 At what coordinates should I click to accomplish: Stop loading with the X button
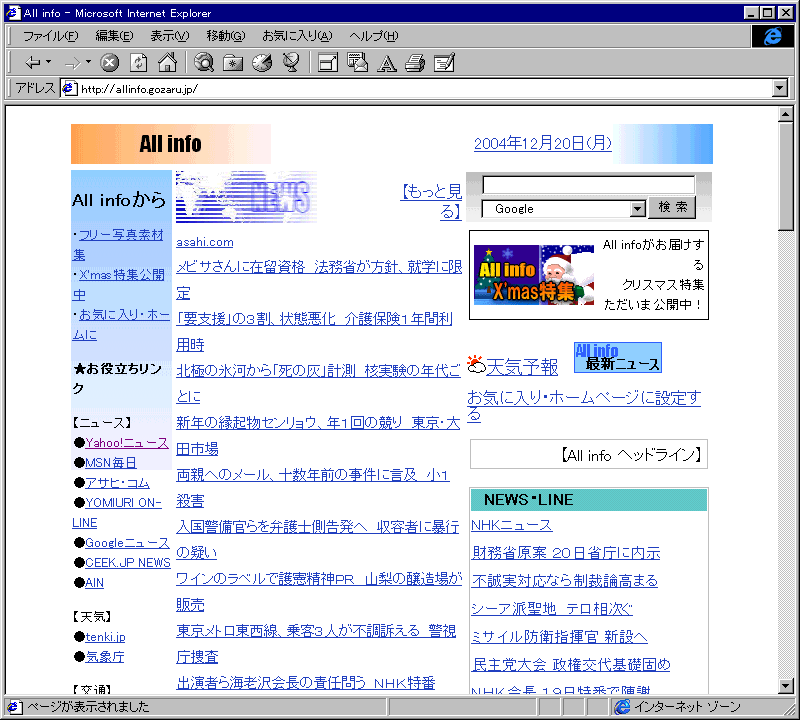tap(109, 63)
